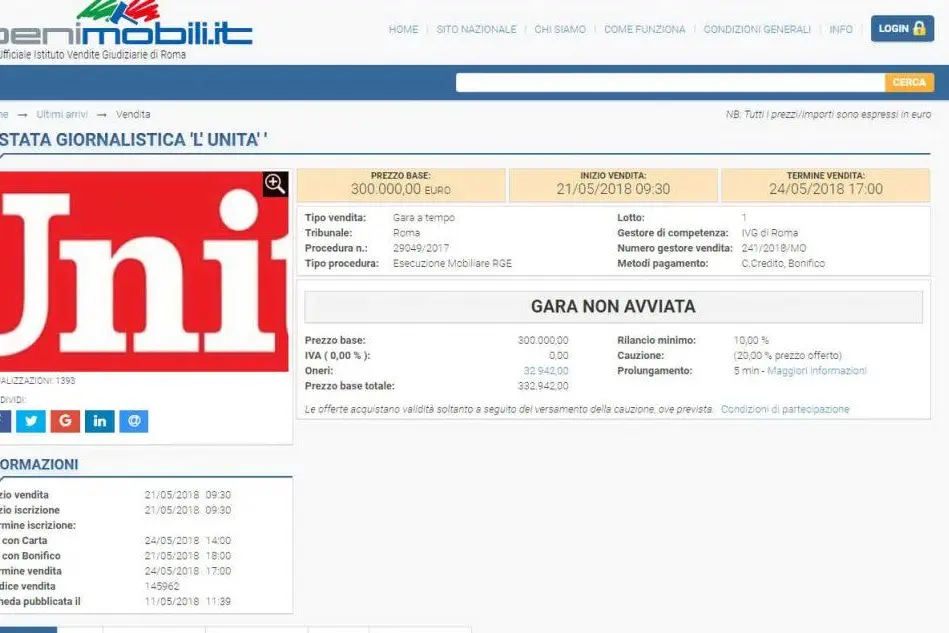This screenshot has height=633, width=949.
Task: Select 'IVG di Roma' value
Action: tap(770, 233)
